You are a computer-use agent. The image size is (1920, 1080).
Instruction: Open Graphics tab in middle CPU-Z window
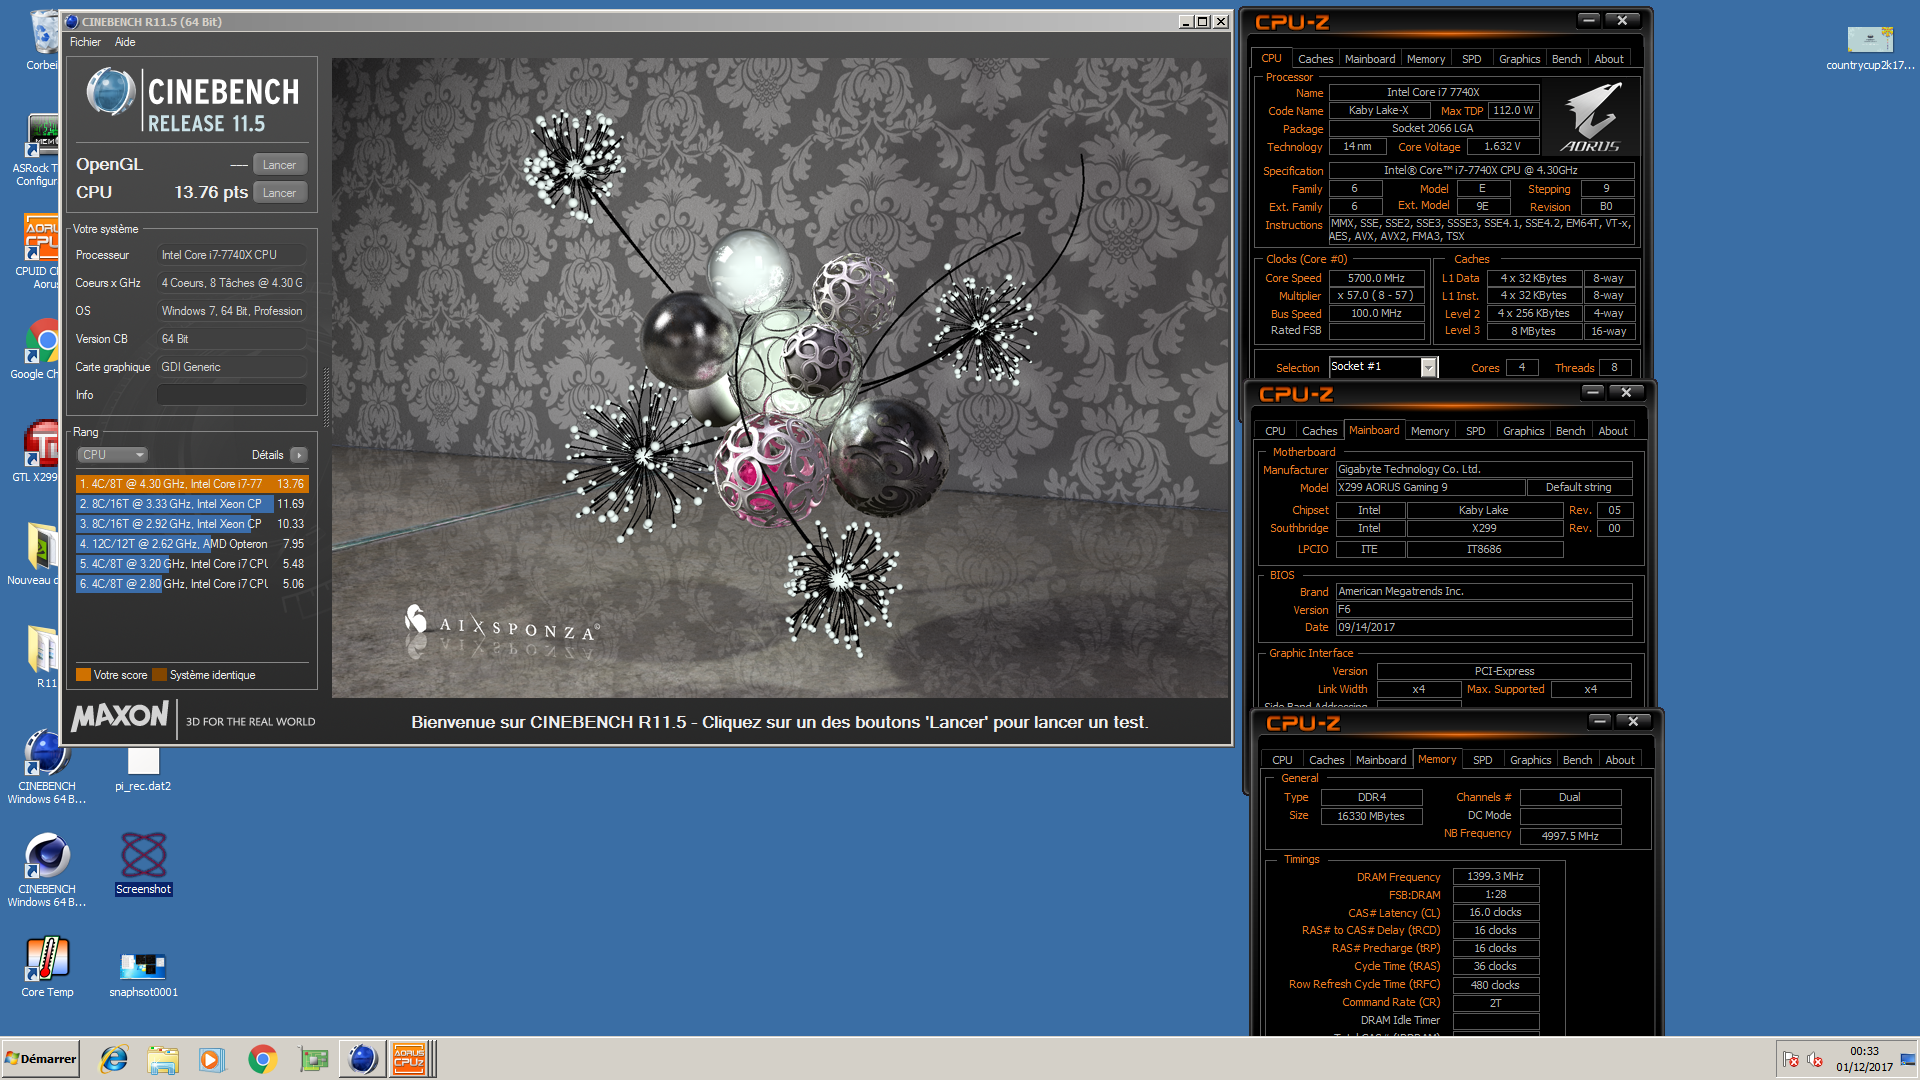(x=1523, y=431)
